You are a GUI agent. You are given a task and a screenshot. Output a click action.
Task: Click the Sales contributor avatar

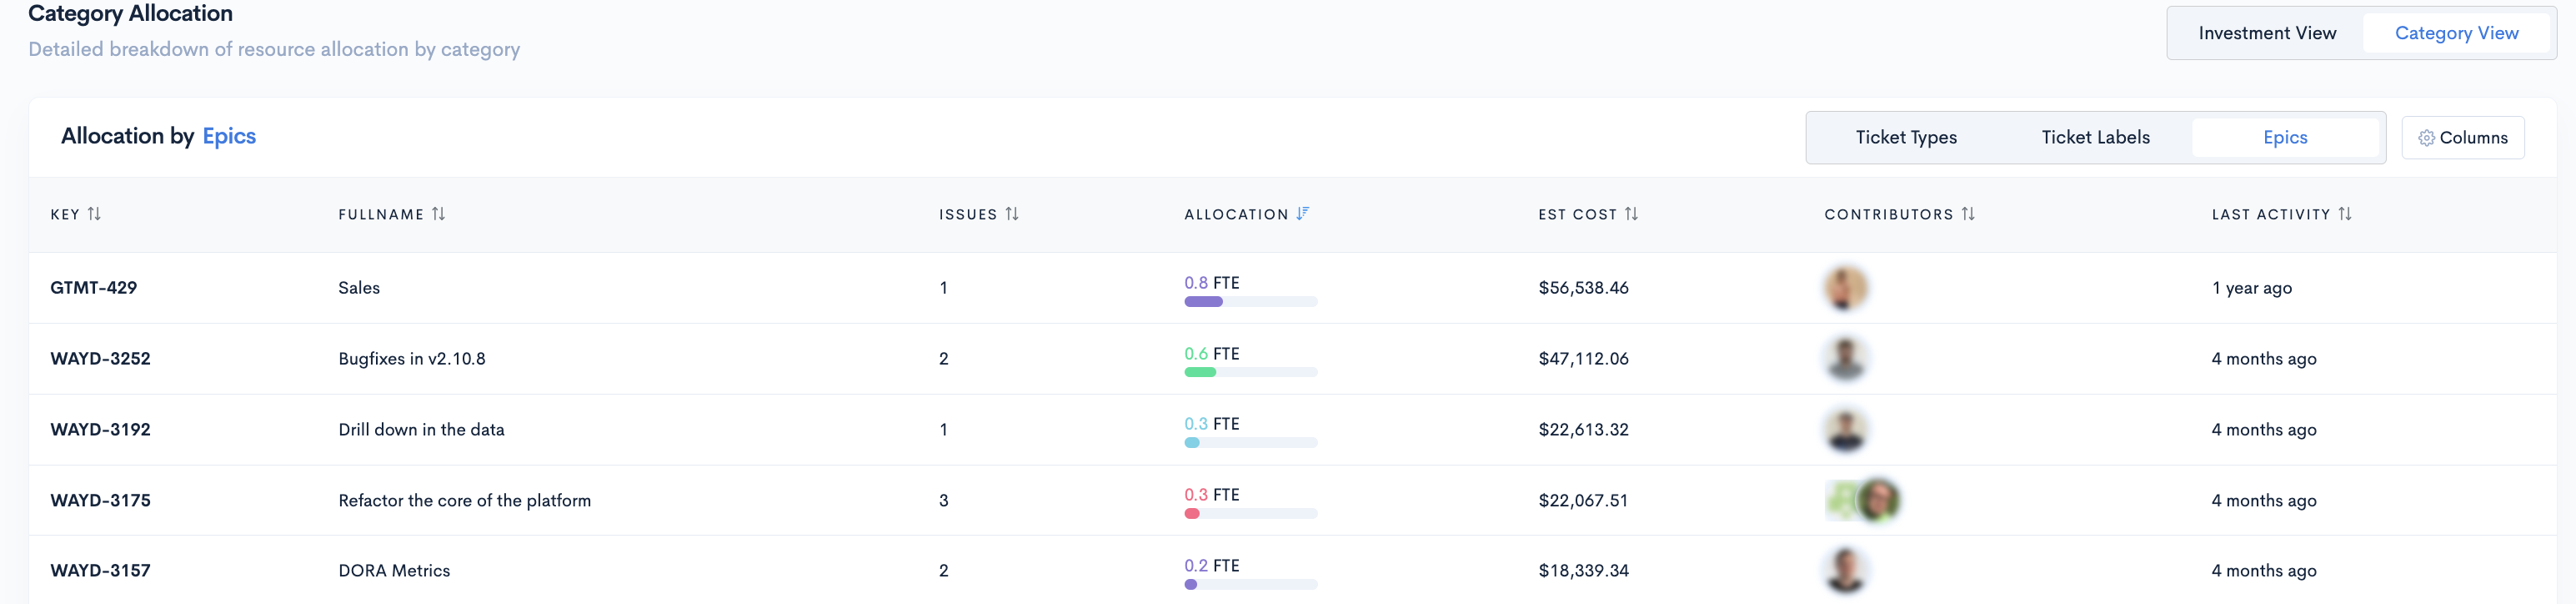tap(1846, 288)
